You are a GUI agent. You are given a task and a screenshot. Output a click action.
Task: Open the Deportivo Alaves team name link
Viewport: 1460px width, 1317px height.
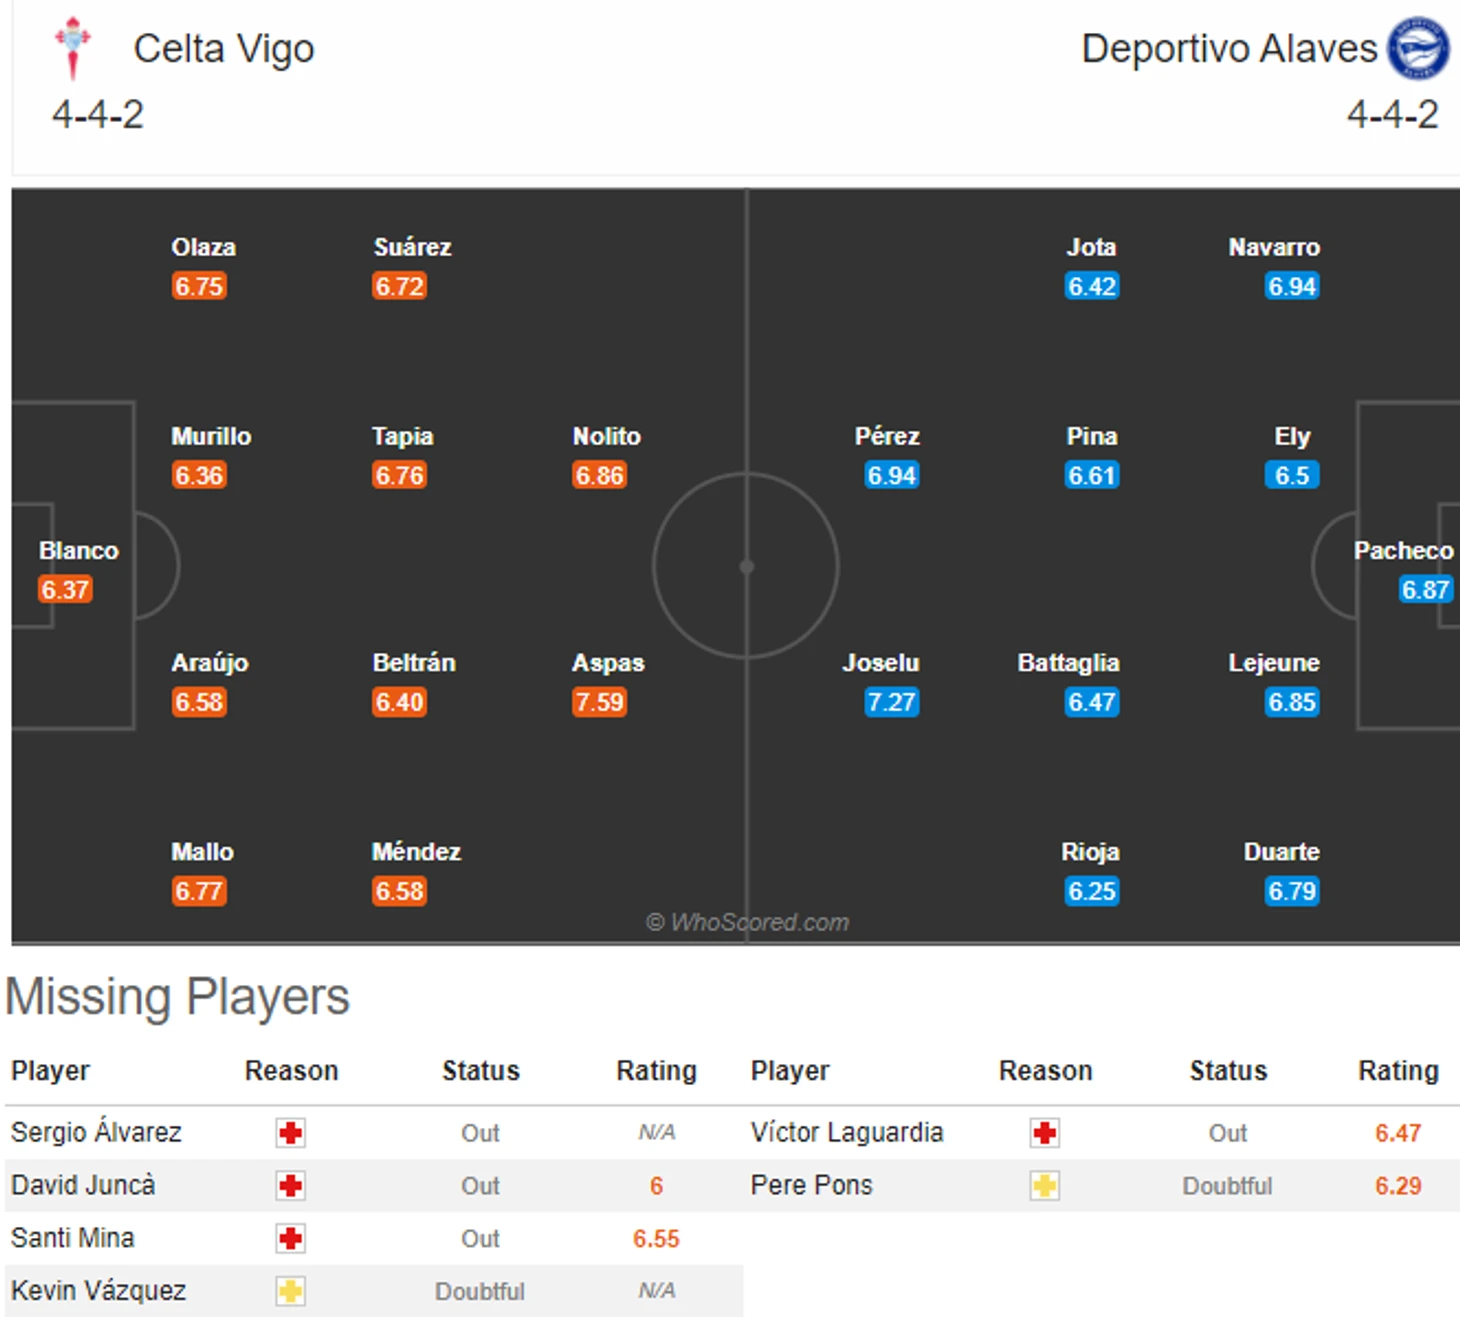click(x=1229, y=48)
